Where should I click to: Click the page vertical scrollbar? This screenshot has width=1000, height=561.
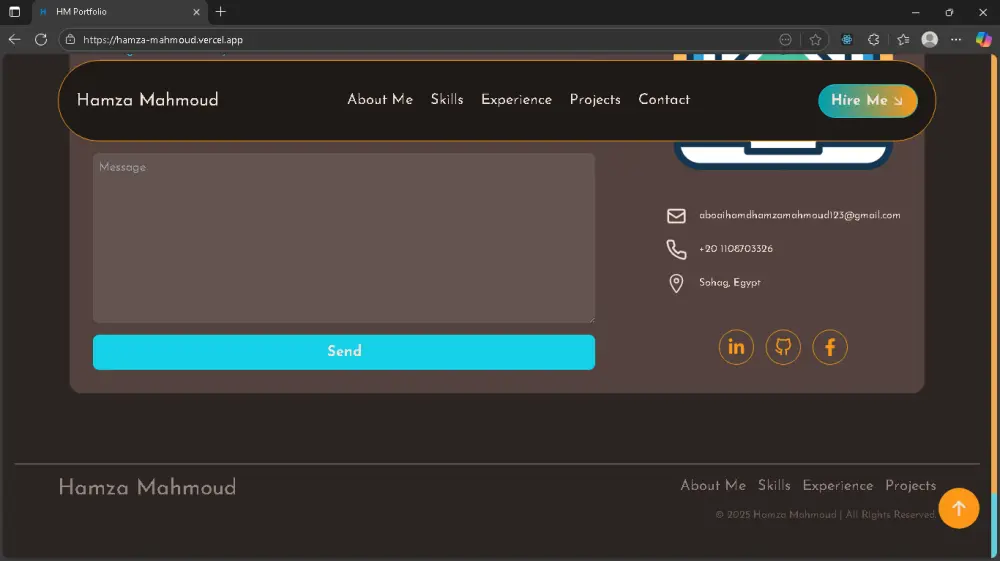pos(994,306)
